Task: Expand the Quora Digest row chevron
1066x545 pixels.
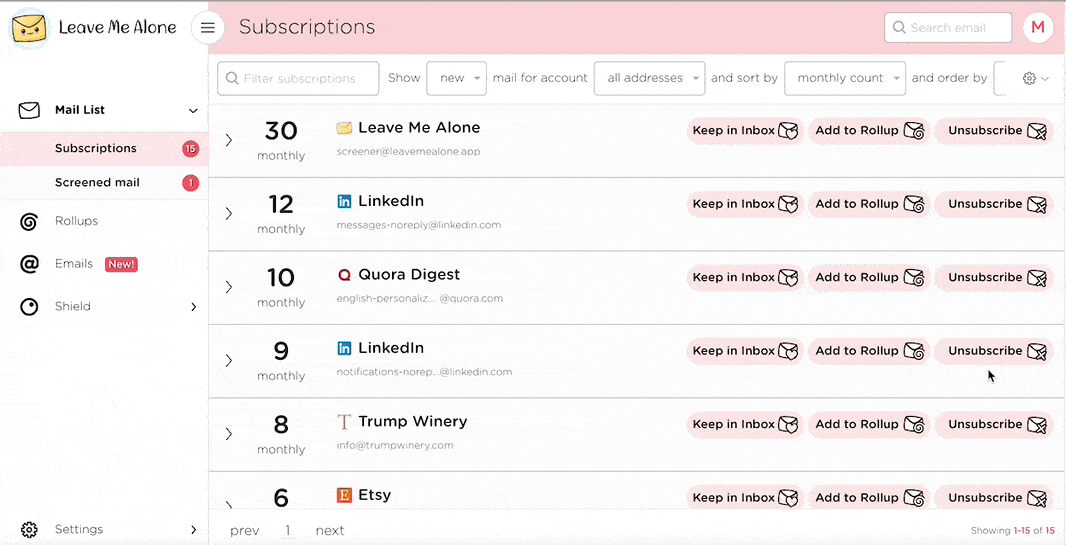Action: 229,287
